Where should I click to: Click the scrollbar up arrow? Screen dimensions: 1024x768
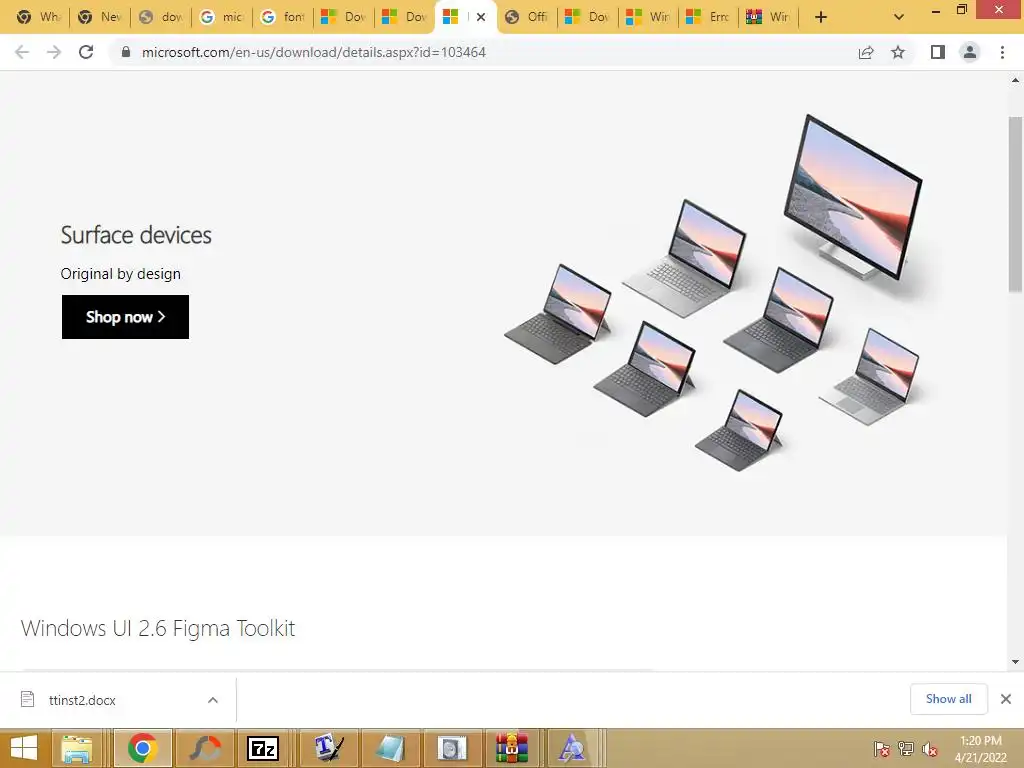click(x=1015, y=80)
